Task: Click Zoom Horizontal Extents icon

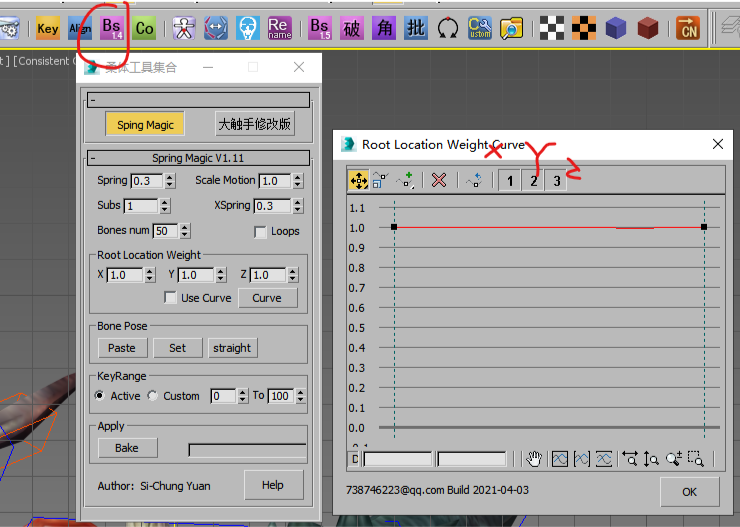Action: pyautogui.click(x=582, y=459)
